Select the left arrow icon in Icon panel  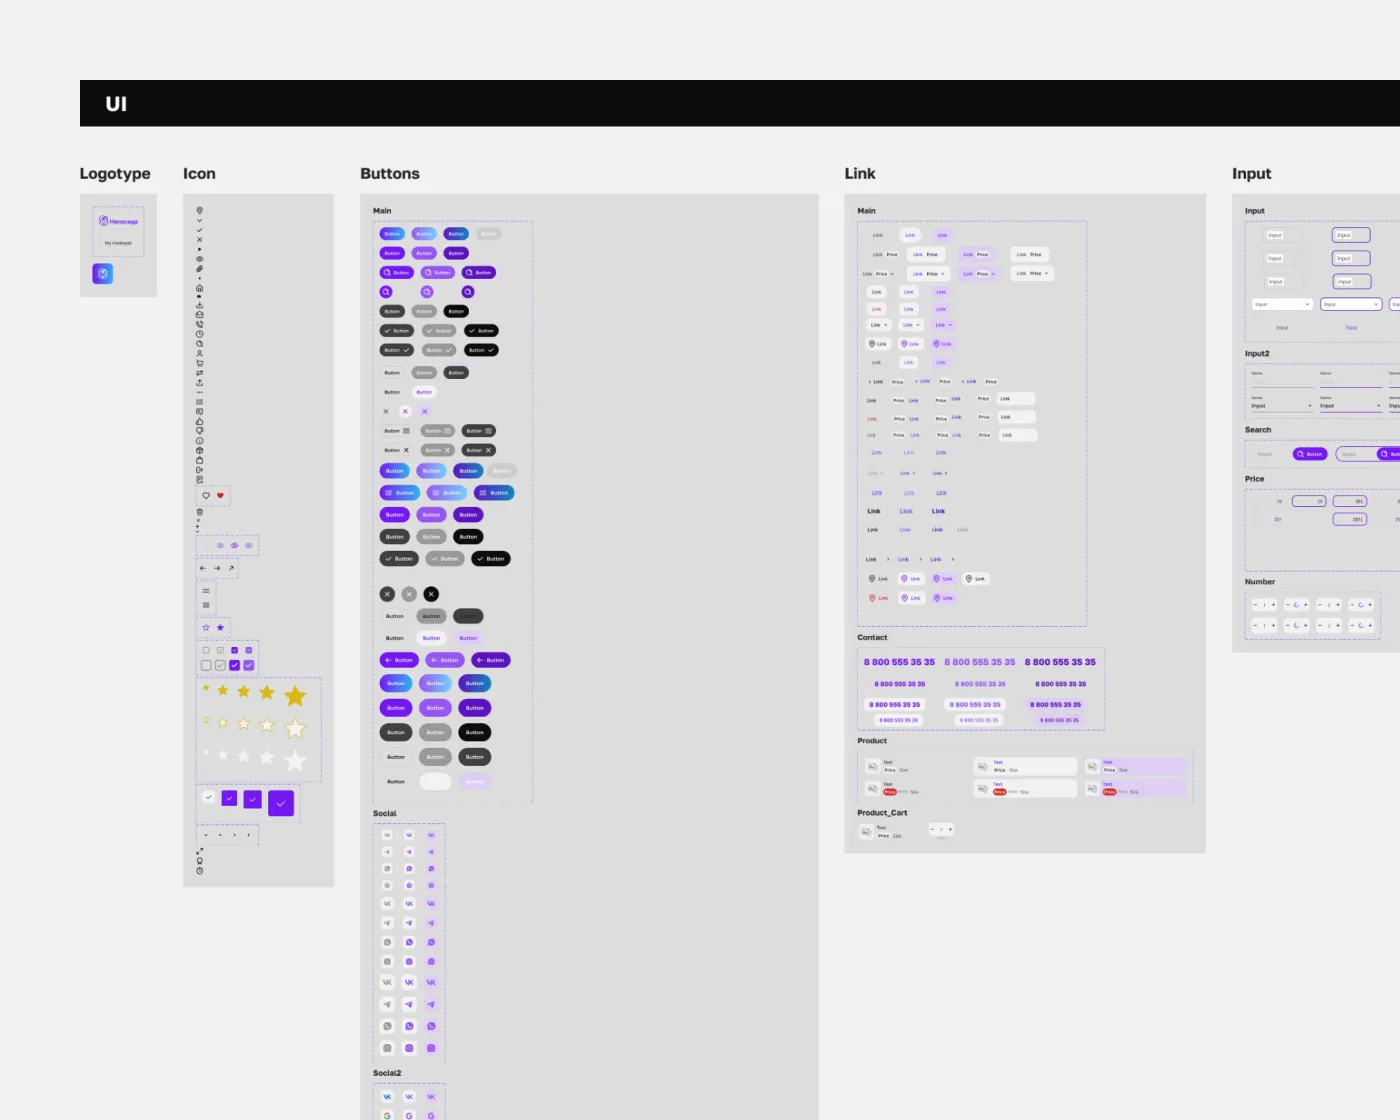coord(203,568)
